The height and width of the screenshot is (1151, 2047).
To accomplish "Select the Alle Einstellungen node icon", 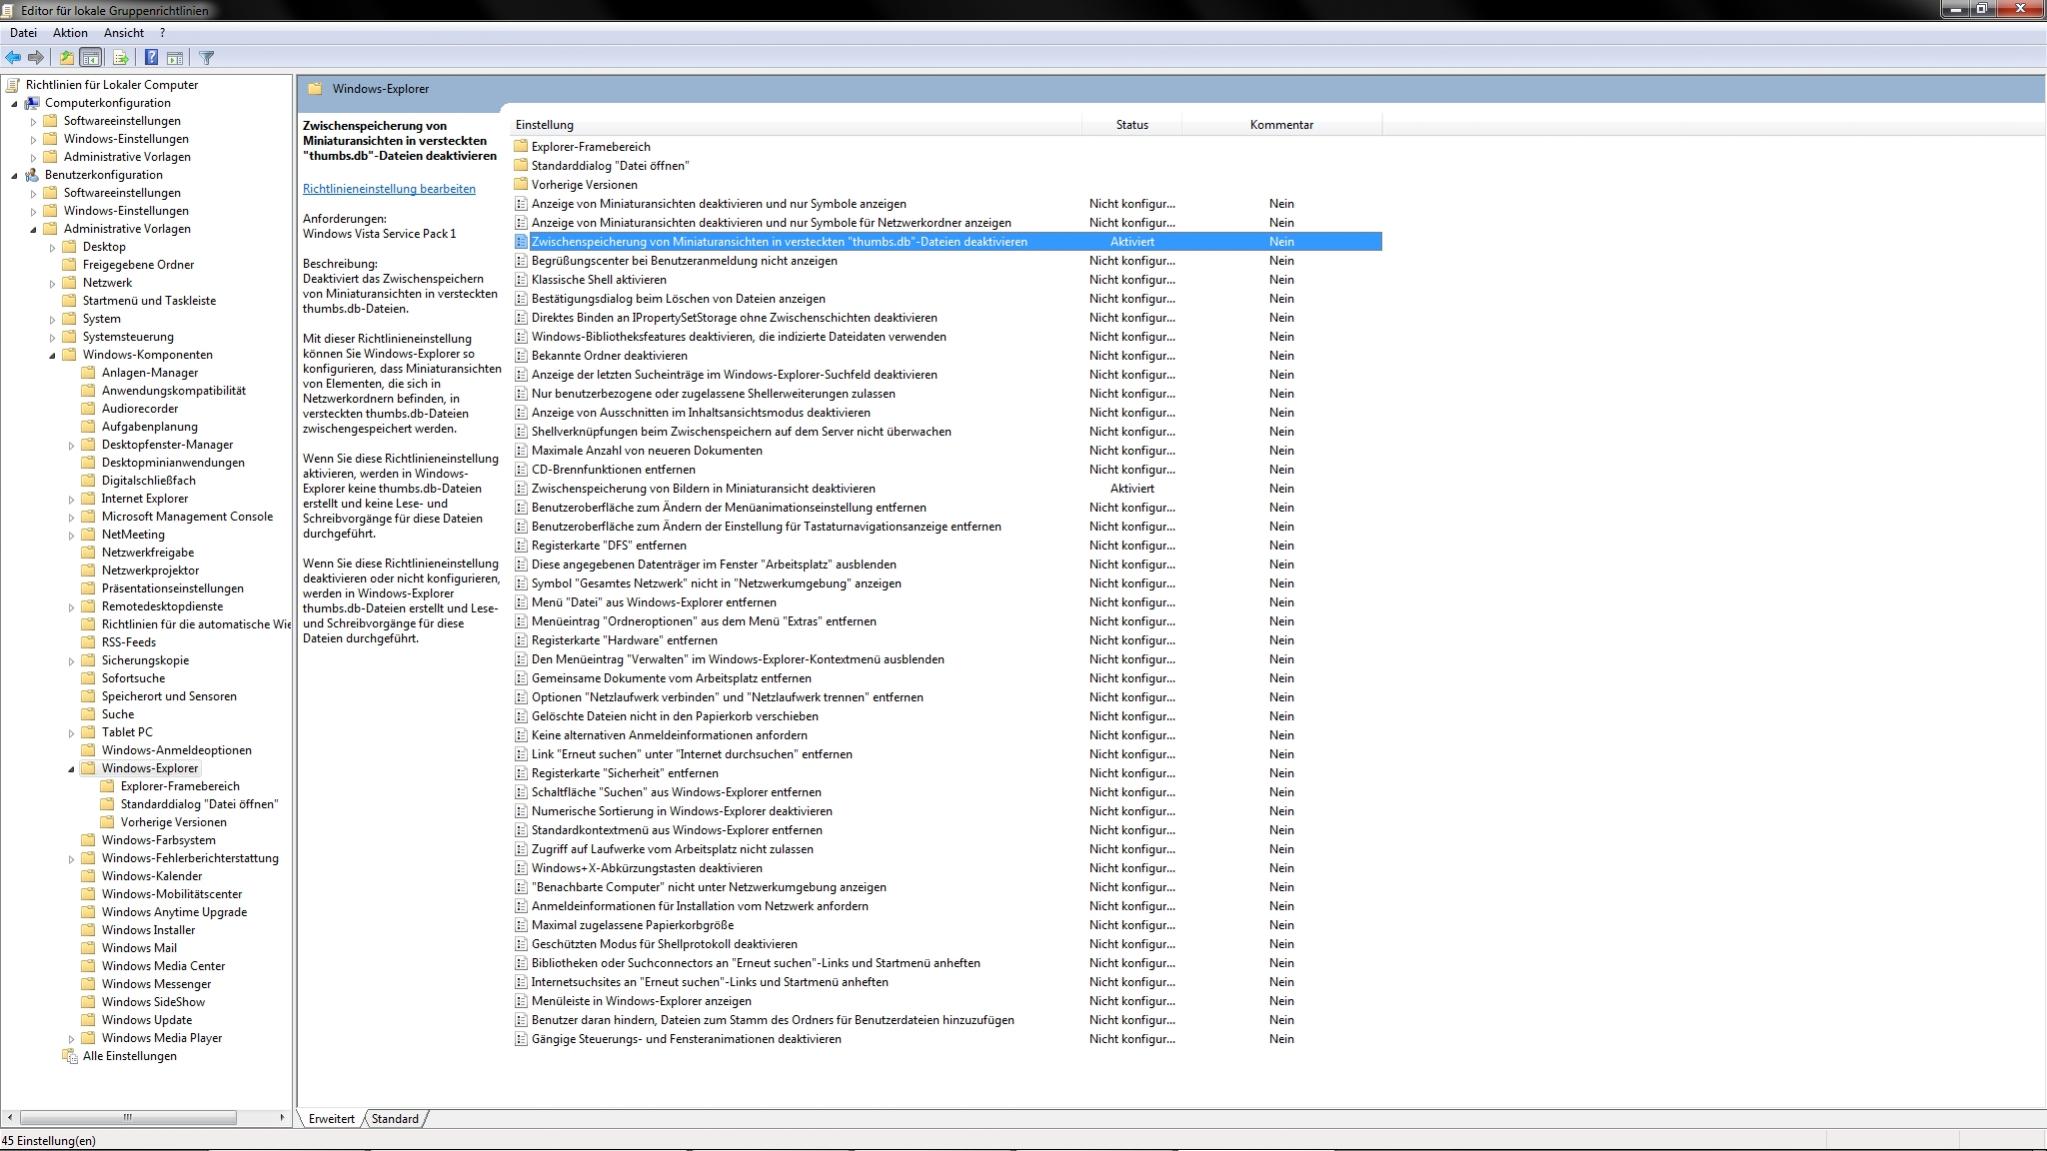I will pos(70,1056).
